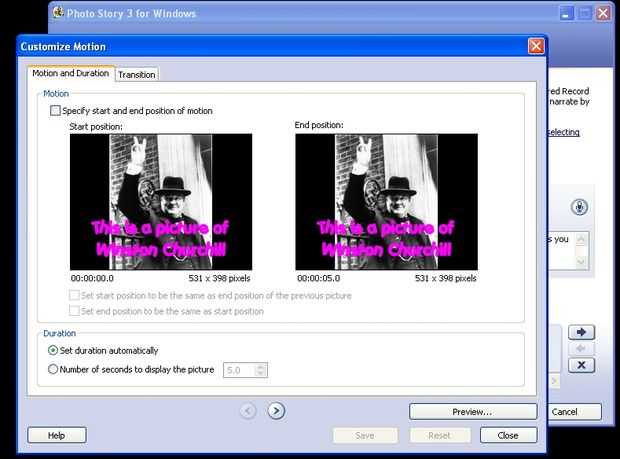The width and height of the screenshot is (620, 459).
Task: Click the seconds value field showing 5.0
Action: [239, 370]
